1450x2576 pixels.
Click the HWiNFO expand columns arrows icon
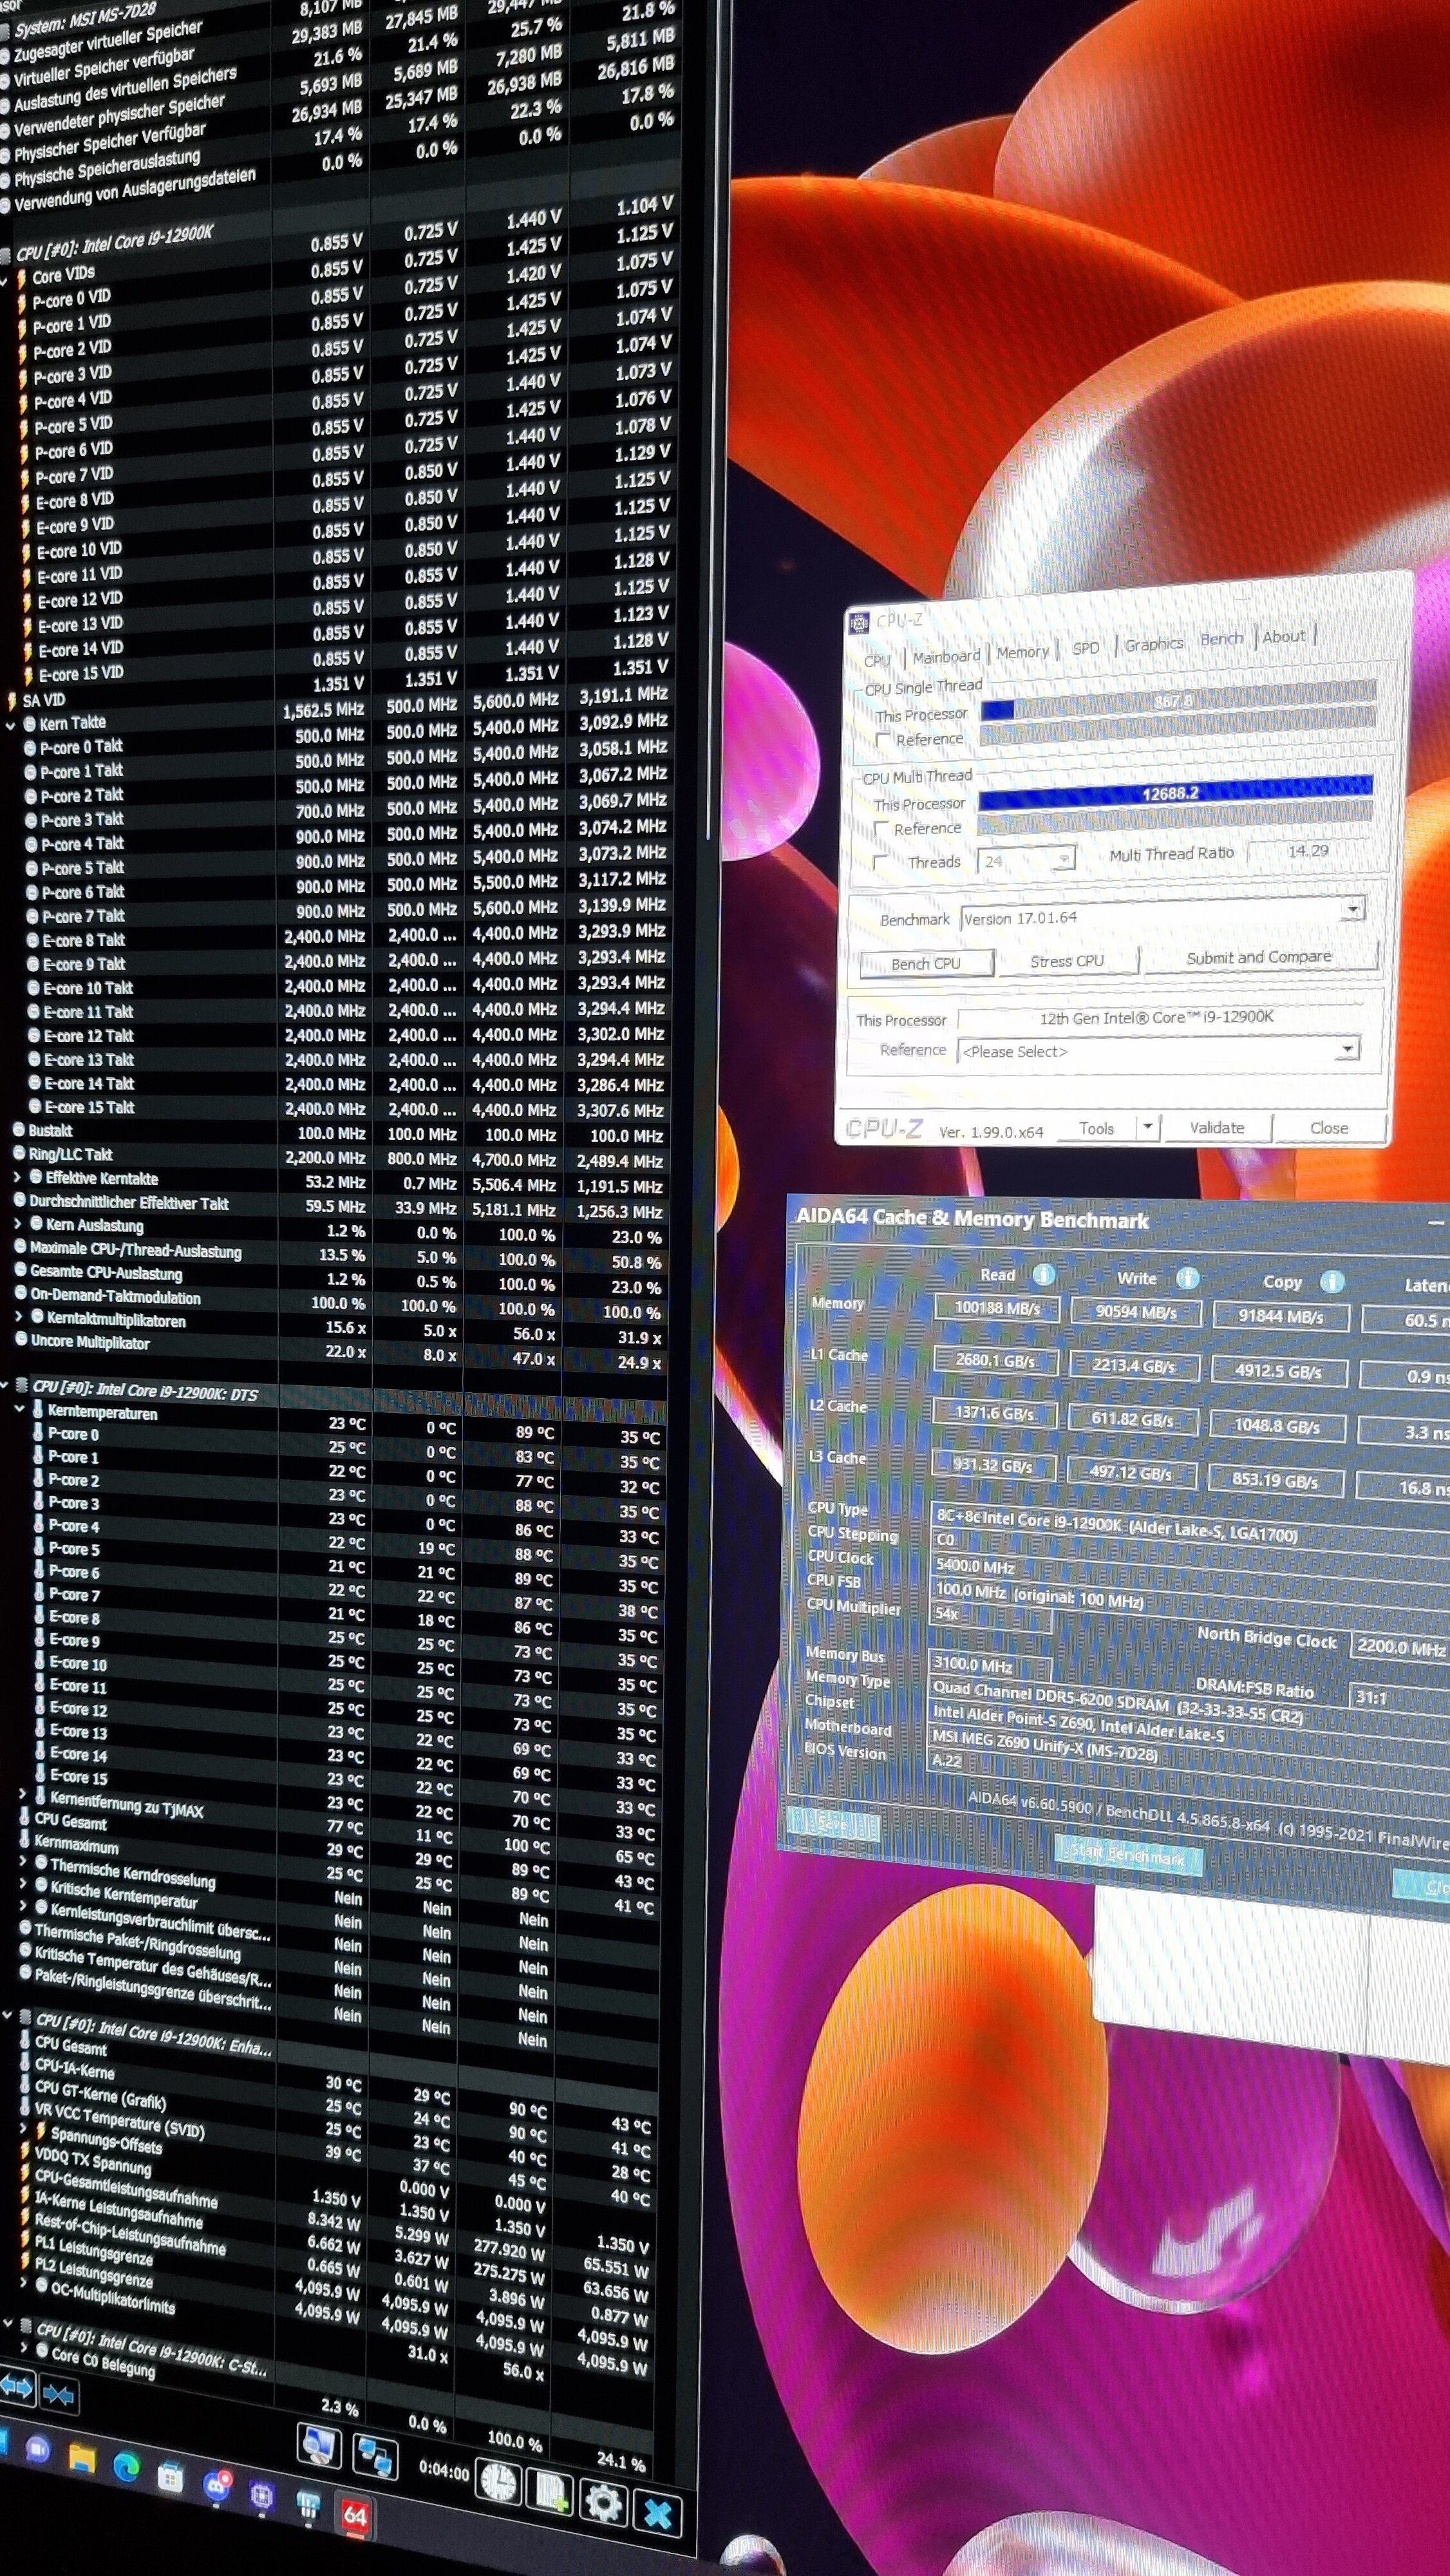pyautogui.click(x=16, y=2388)
